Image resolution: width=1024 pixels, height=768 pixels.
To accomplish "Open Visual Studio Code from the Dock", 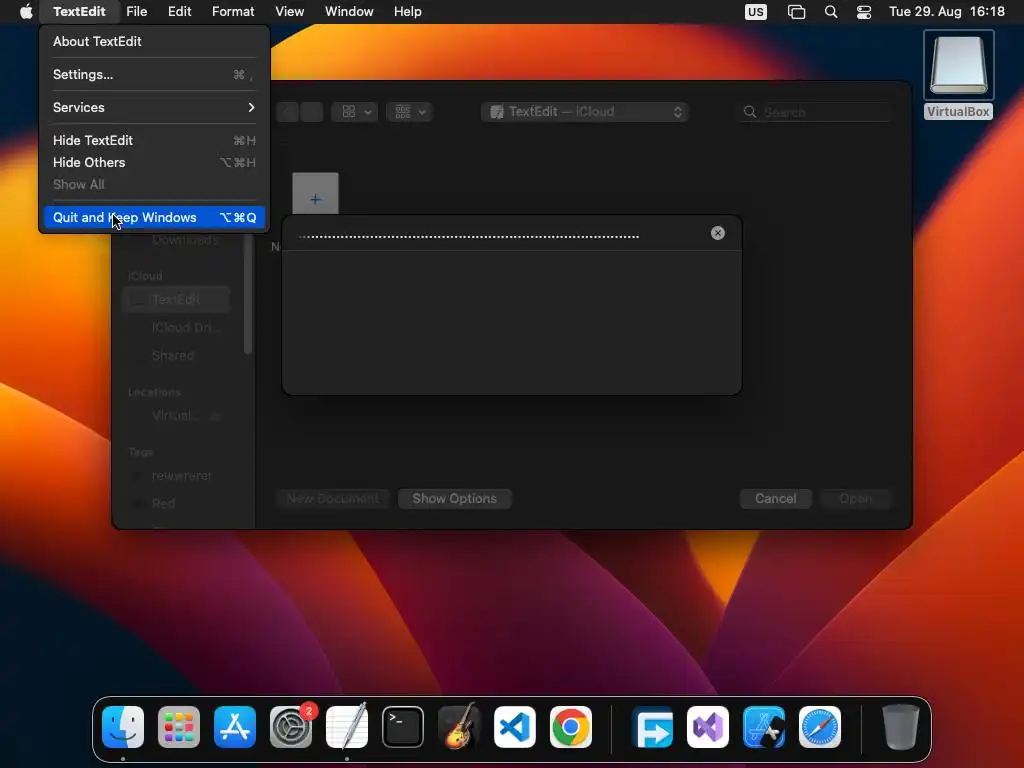I will pos(515,727).
